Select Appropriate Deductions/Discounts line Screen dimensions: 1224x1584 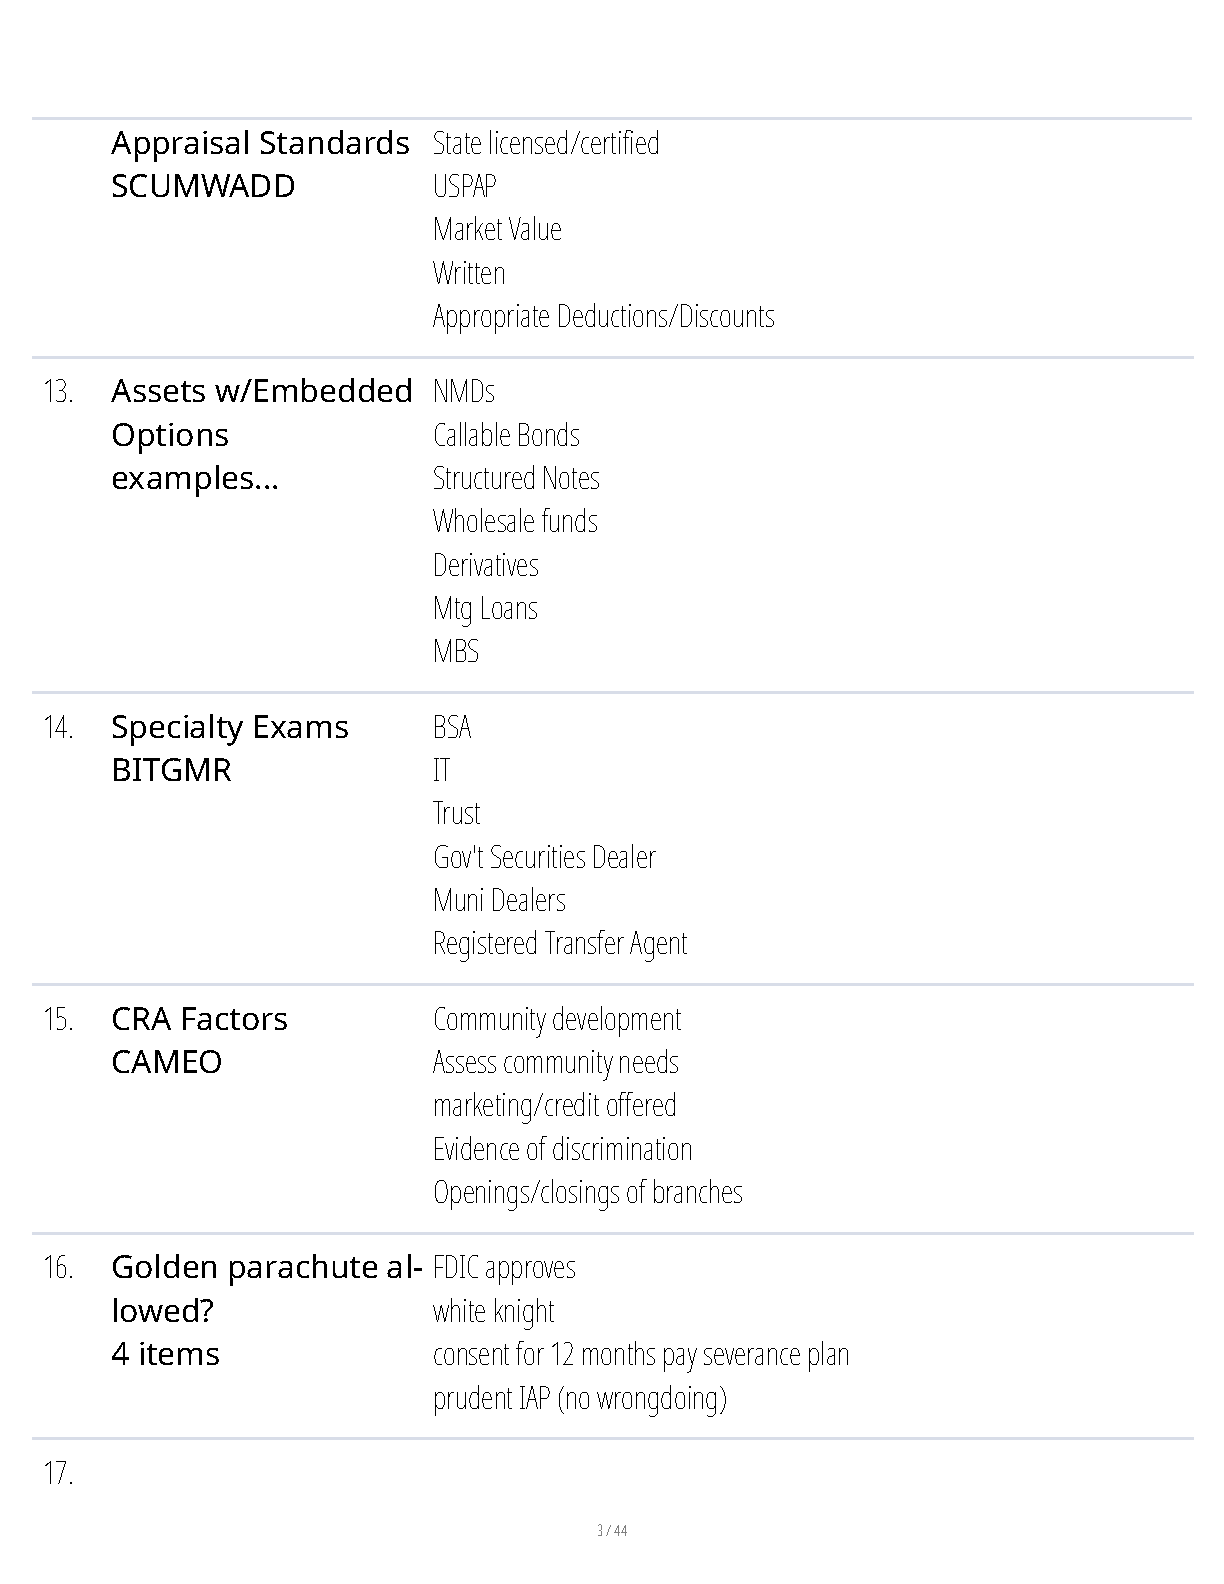click(603, 316)
